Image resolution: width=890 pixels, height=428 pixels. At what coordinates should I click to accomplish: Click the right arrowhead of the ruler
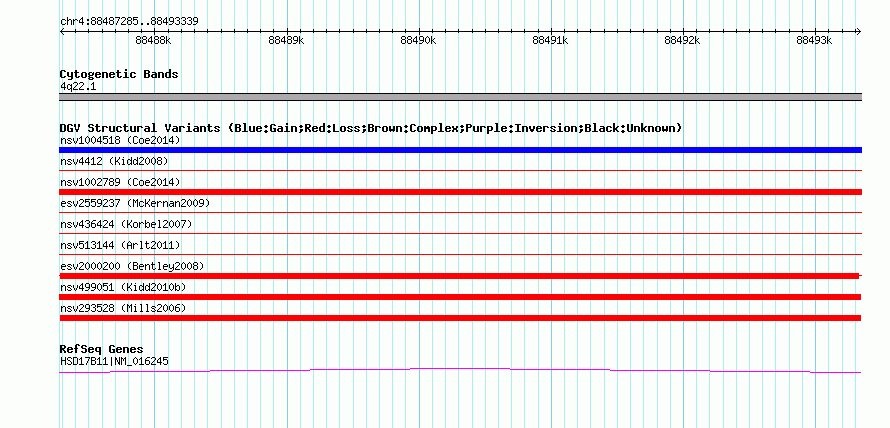coord(859,31)
